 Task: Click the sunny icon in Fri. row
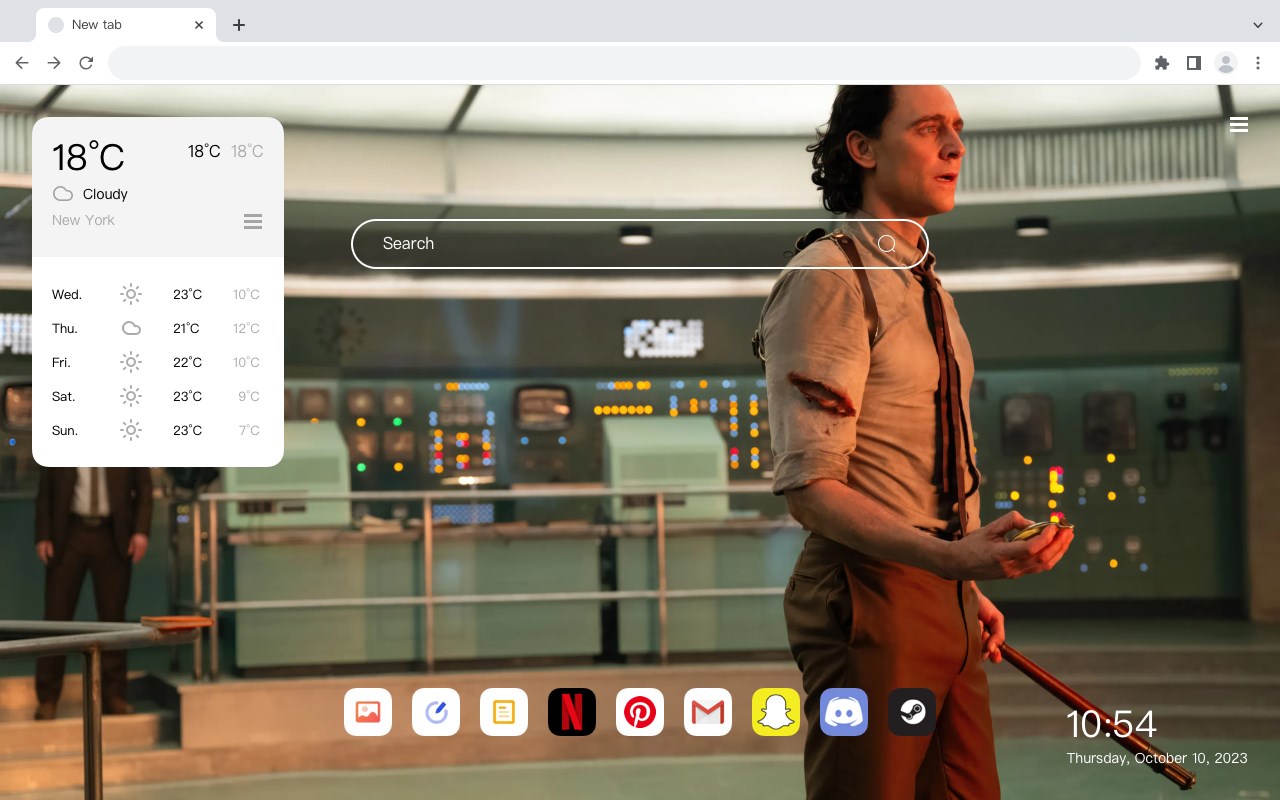point(131,362)
